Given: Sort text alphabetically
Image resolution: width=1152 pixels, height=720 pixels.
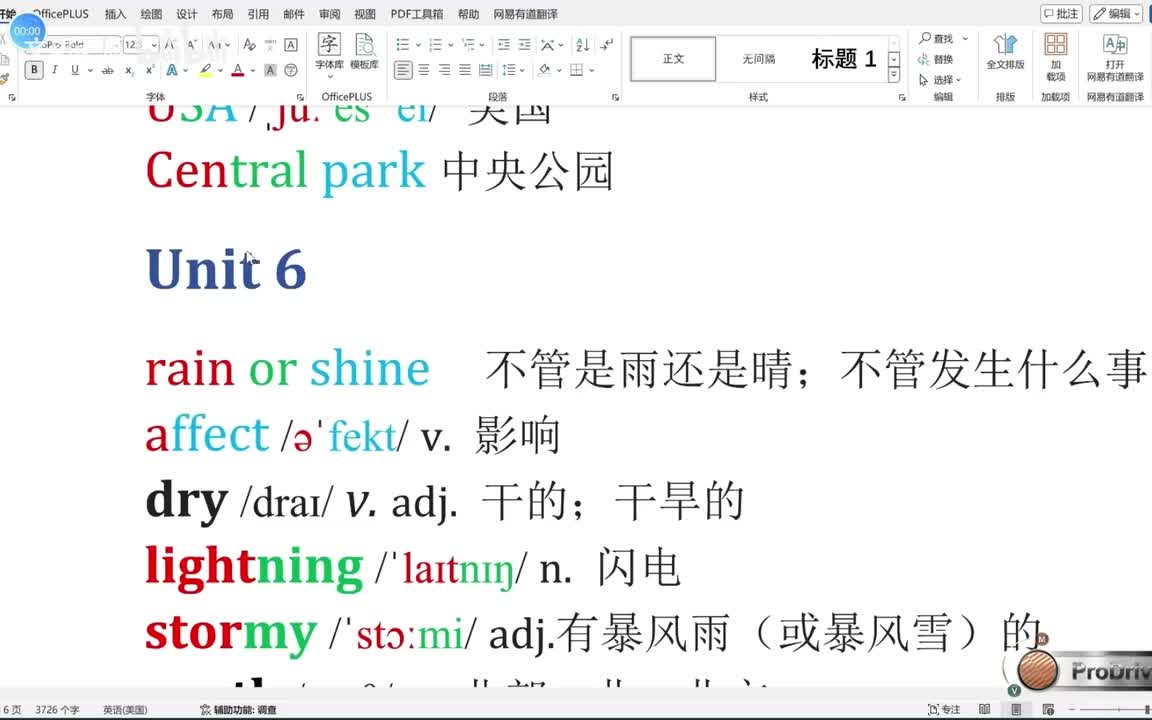Looking at the screenshot, I should (583, 45).
